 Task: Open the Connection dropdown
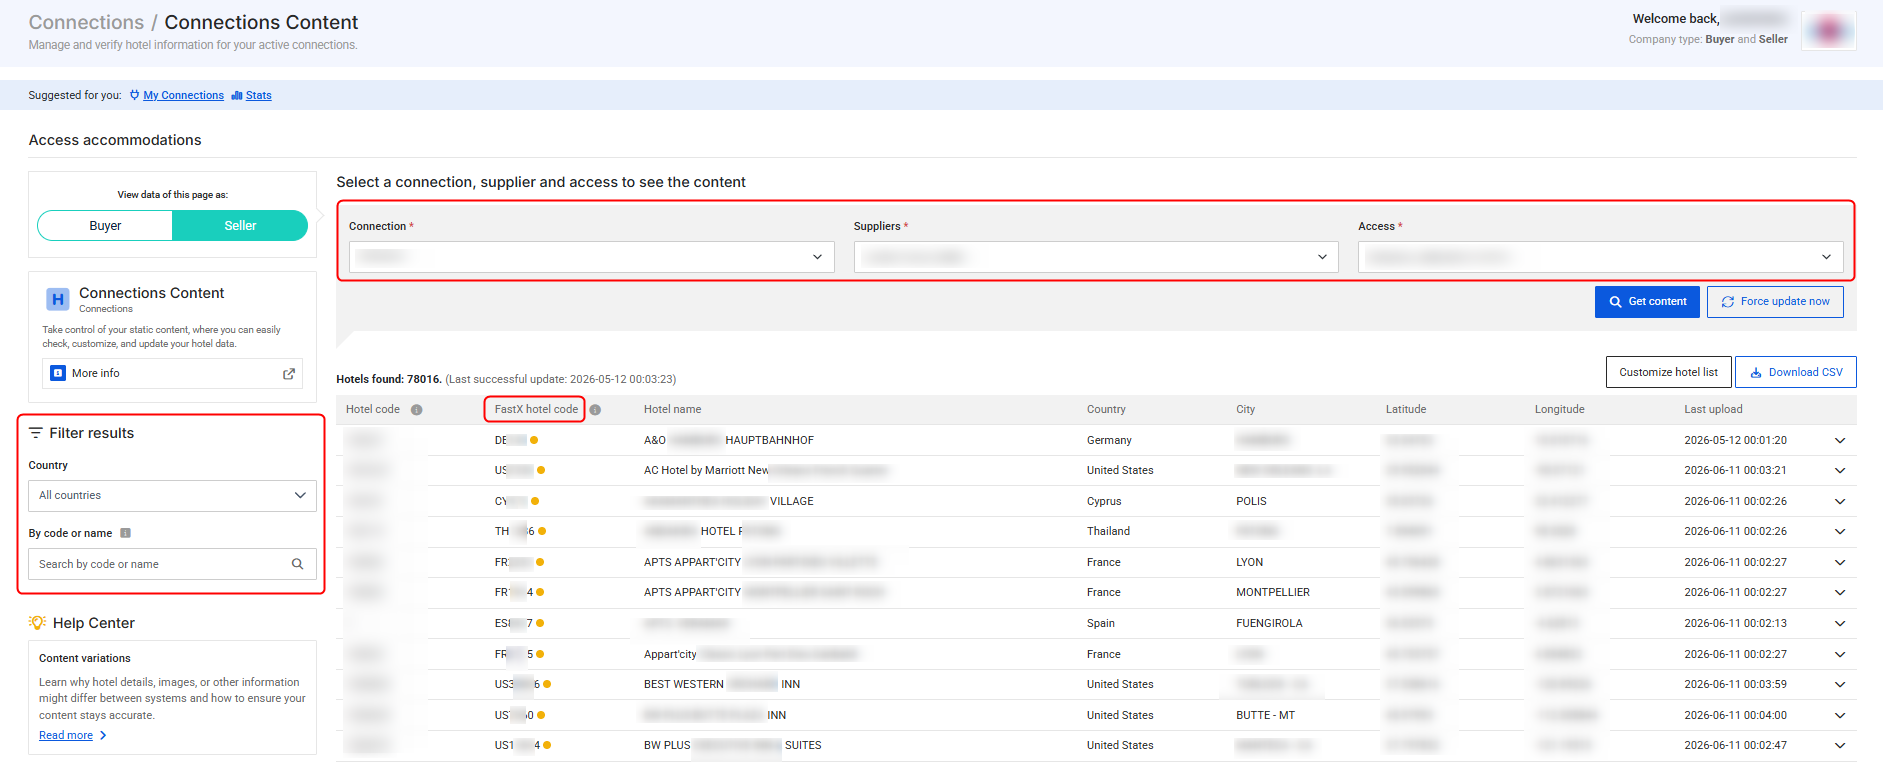tap(592, 257)
